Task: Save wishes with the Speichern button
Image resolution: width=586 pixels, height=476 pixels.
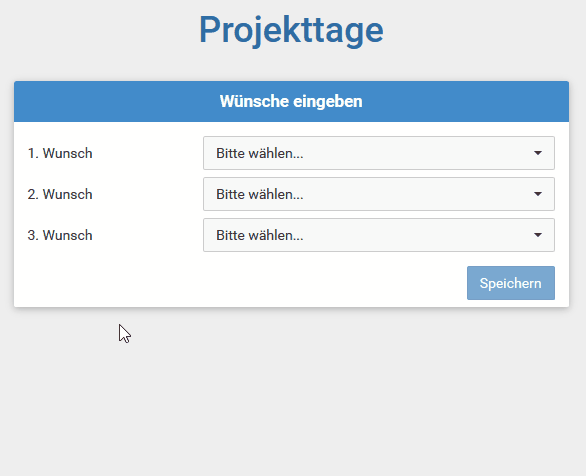Action: (x=511, y=283)
